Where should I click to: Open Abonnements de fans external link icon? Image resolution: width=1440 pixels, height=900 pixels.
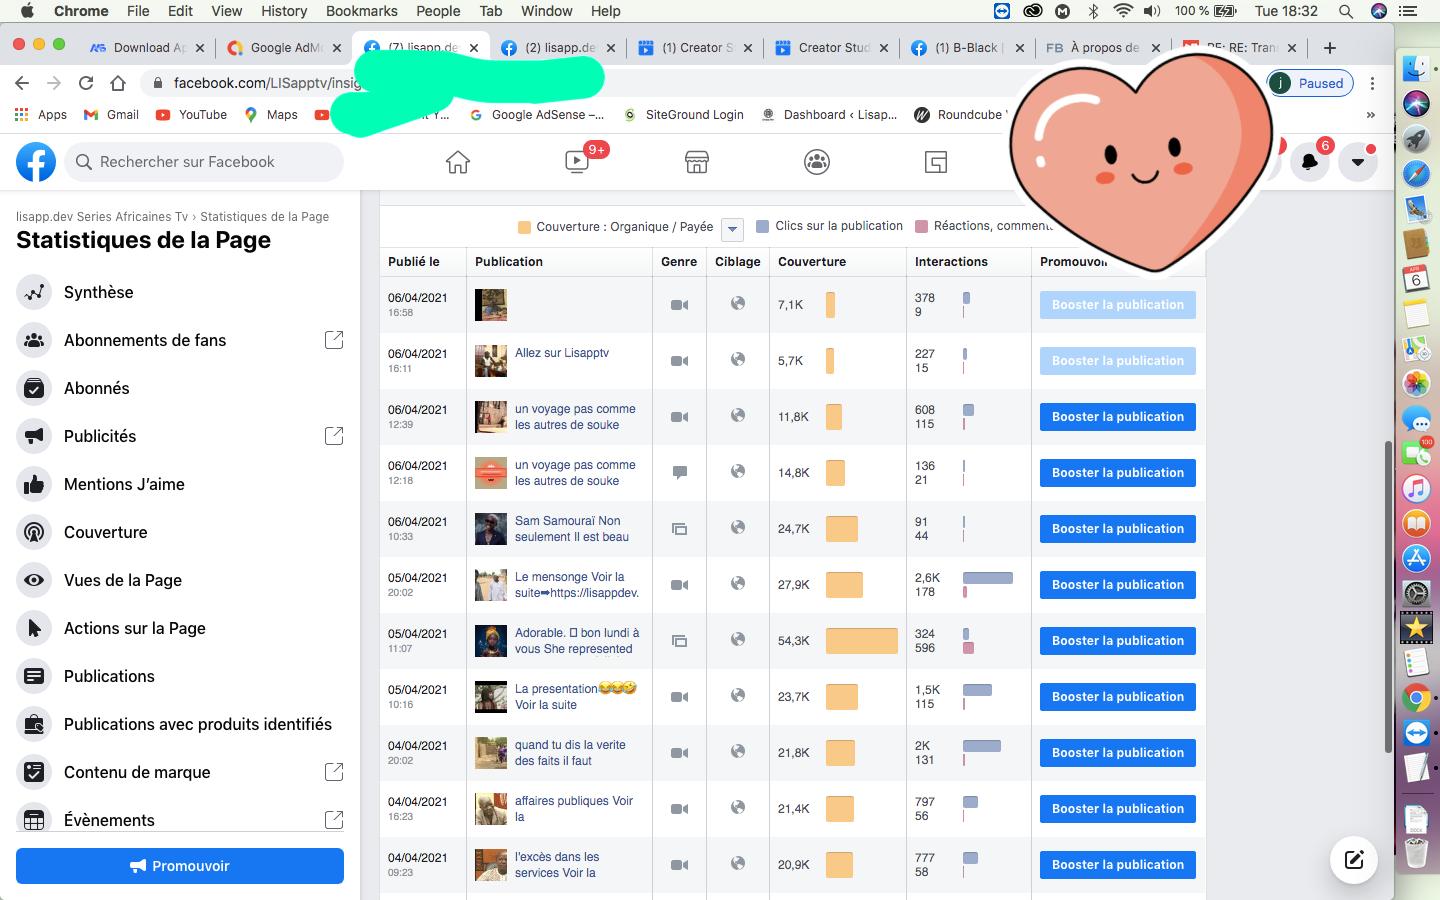tap(334, 340)
